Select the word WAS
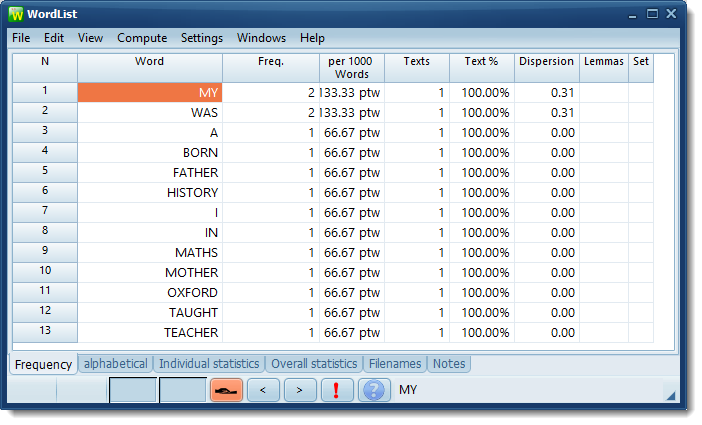 coord(150,113)
